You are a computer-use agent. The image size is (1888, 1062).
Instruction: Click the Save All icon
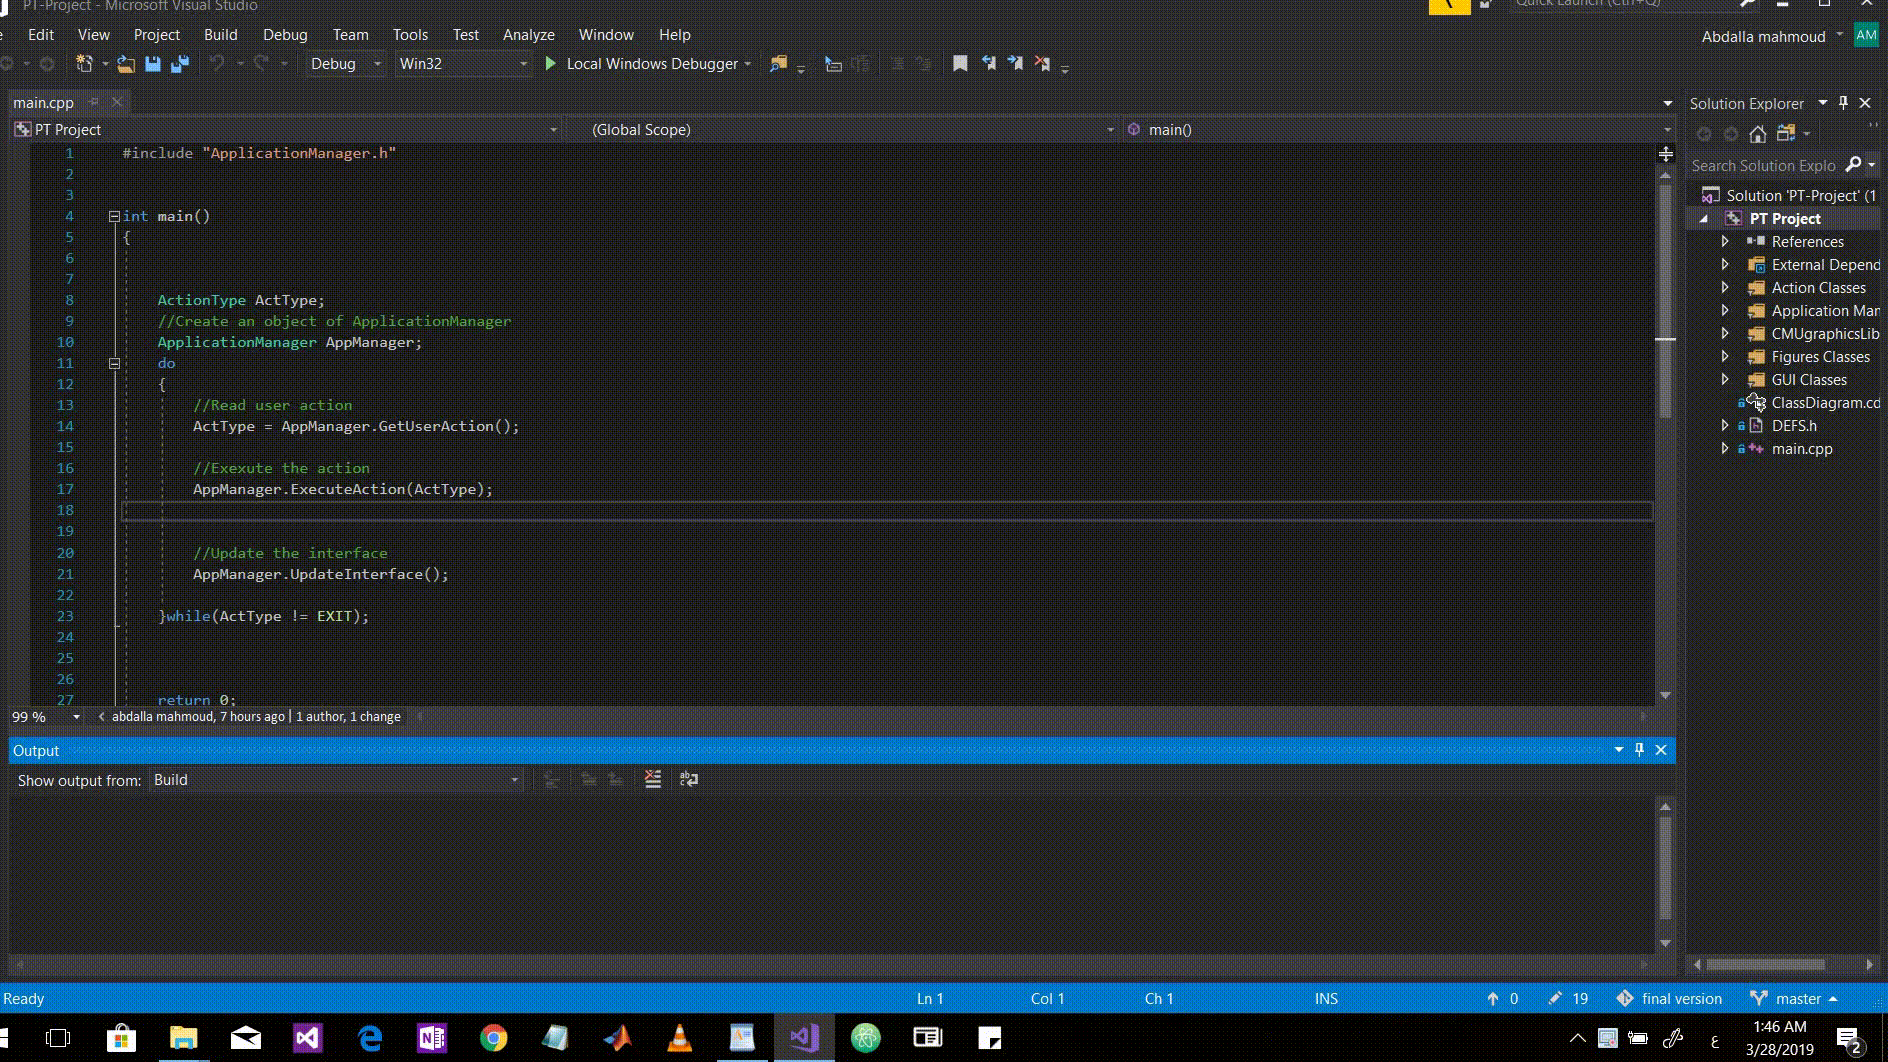(180, 64)
